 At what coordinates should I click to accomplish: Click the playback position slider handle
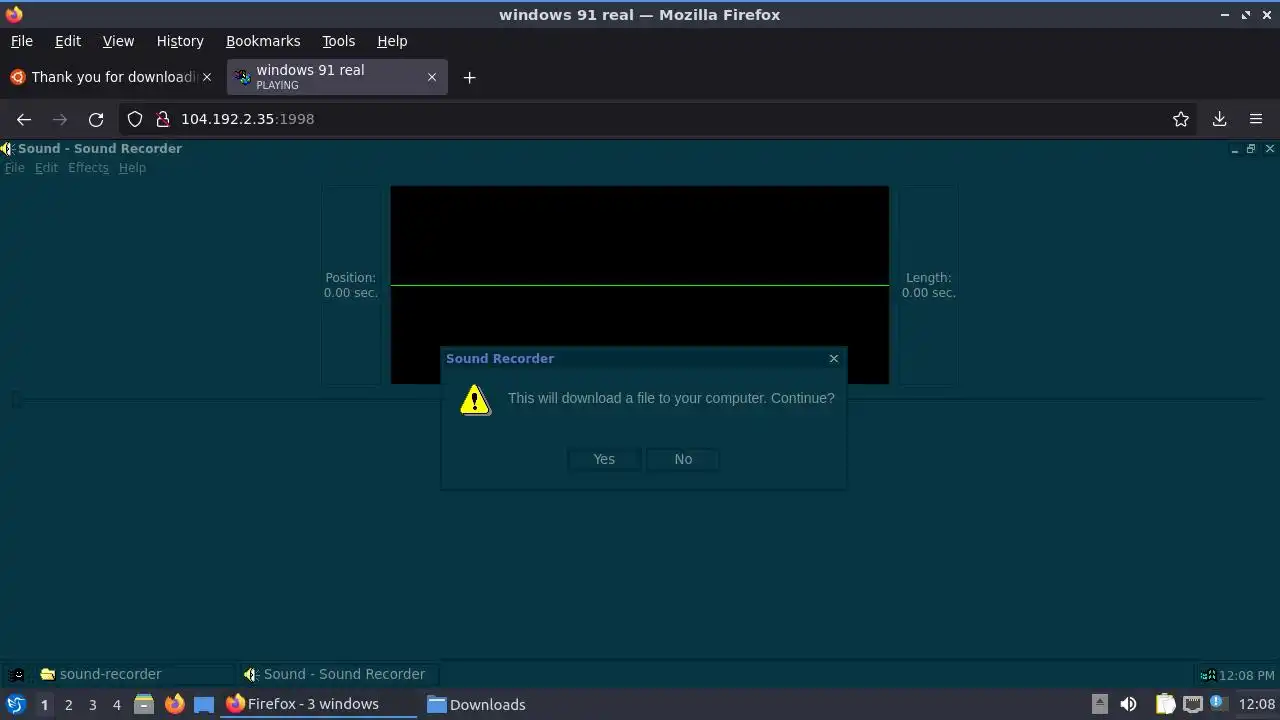(16, 400)
